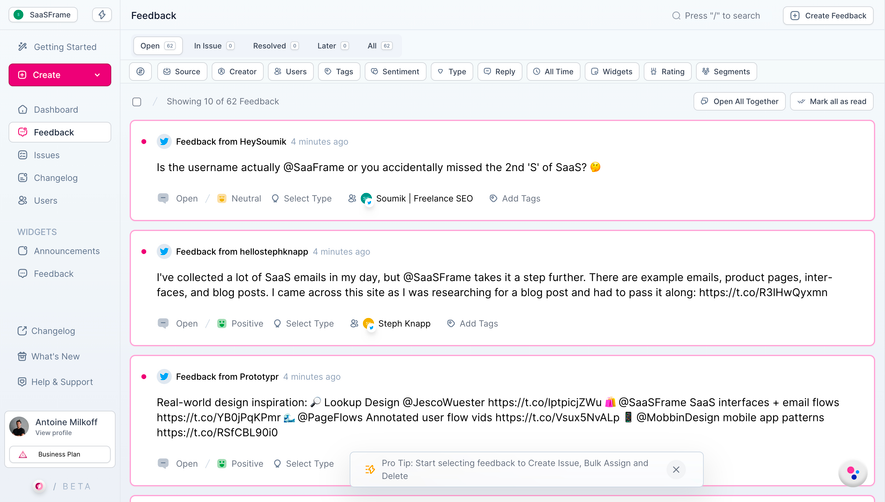Switch to the In Issue tab
This screenshot has height=502, width=885.
click(x=214, y=46)
